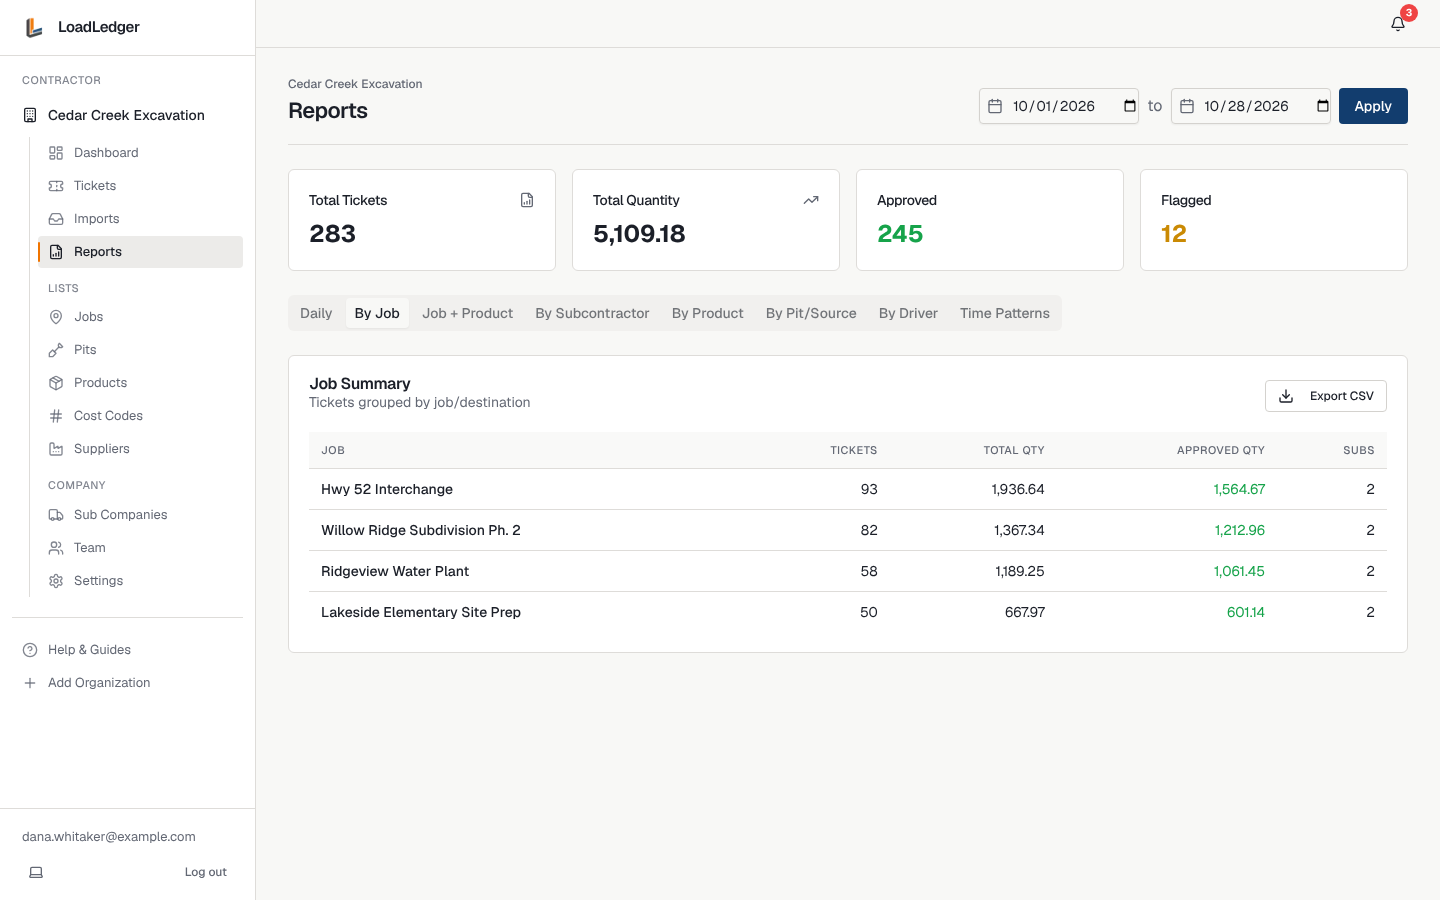
Task: Switch to the By Driver tab
Action: click(908, 313)
